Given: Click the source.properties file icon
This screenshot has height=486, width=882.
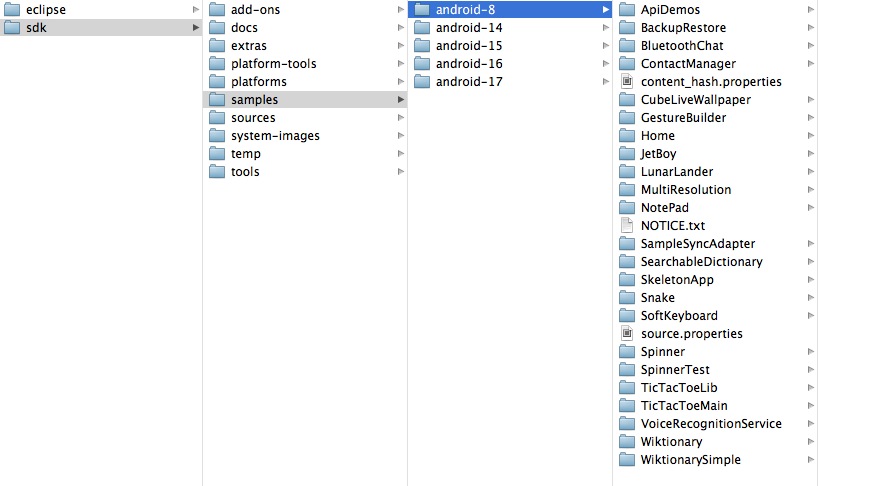Looking at the screenshot, I should click(x=627, y=334).
